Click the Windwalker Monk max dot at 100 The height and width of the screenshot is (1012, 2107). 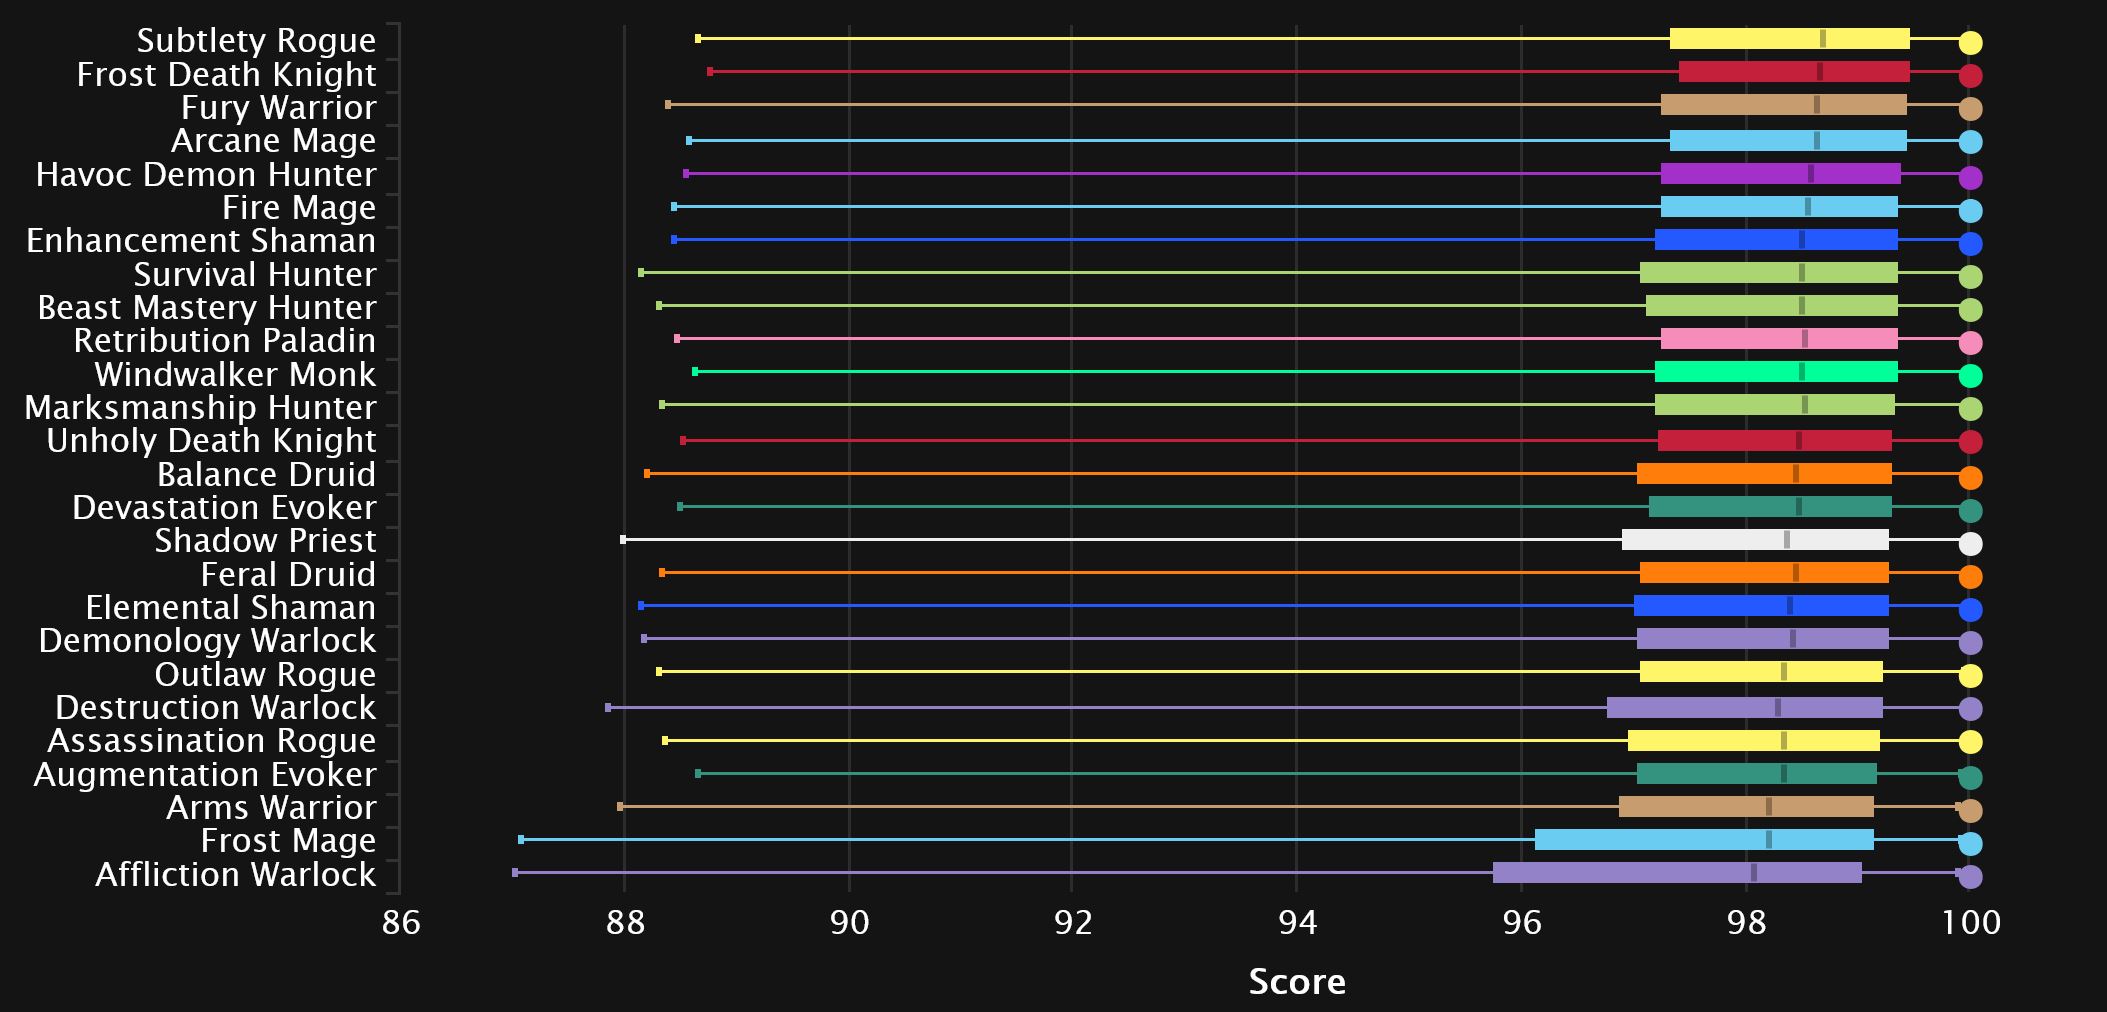point(1970,376)
